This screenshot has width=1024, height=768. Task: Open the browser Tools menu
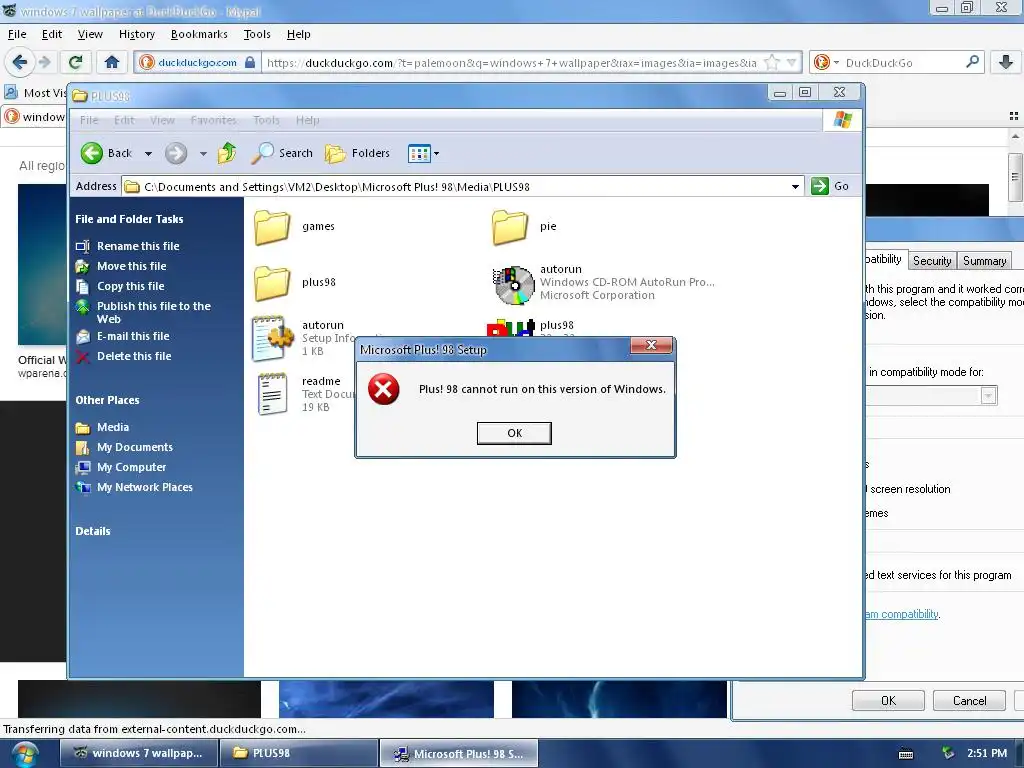click(257, 34)
